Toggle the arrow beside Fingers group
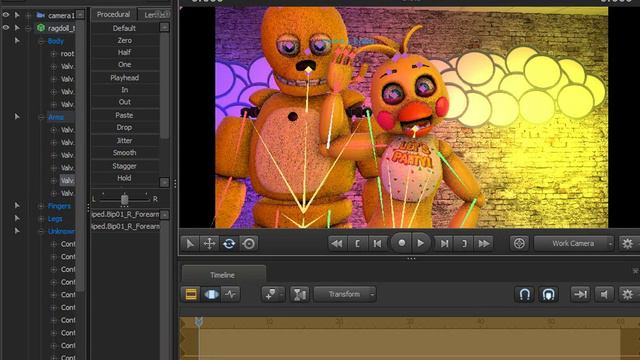640x360 pixels. point(17,205)
